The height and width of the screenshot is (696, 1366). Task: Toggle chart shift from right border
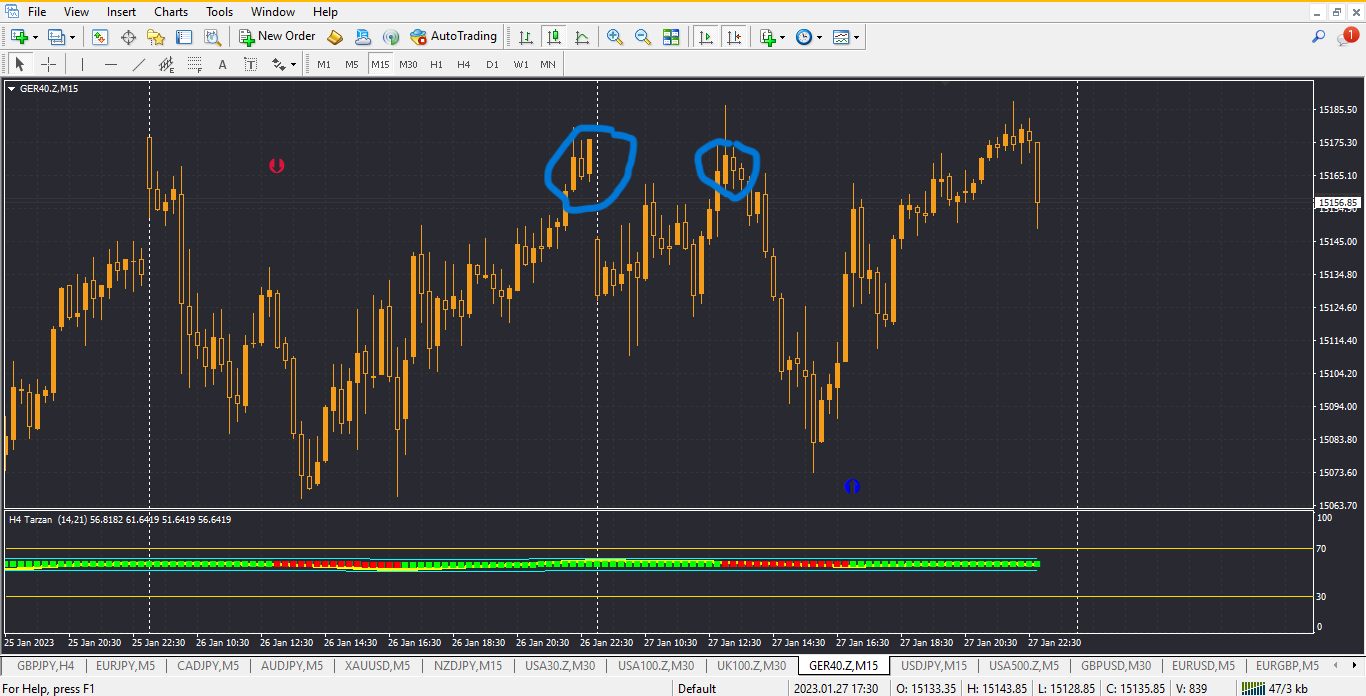tap(734, 37)
